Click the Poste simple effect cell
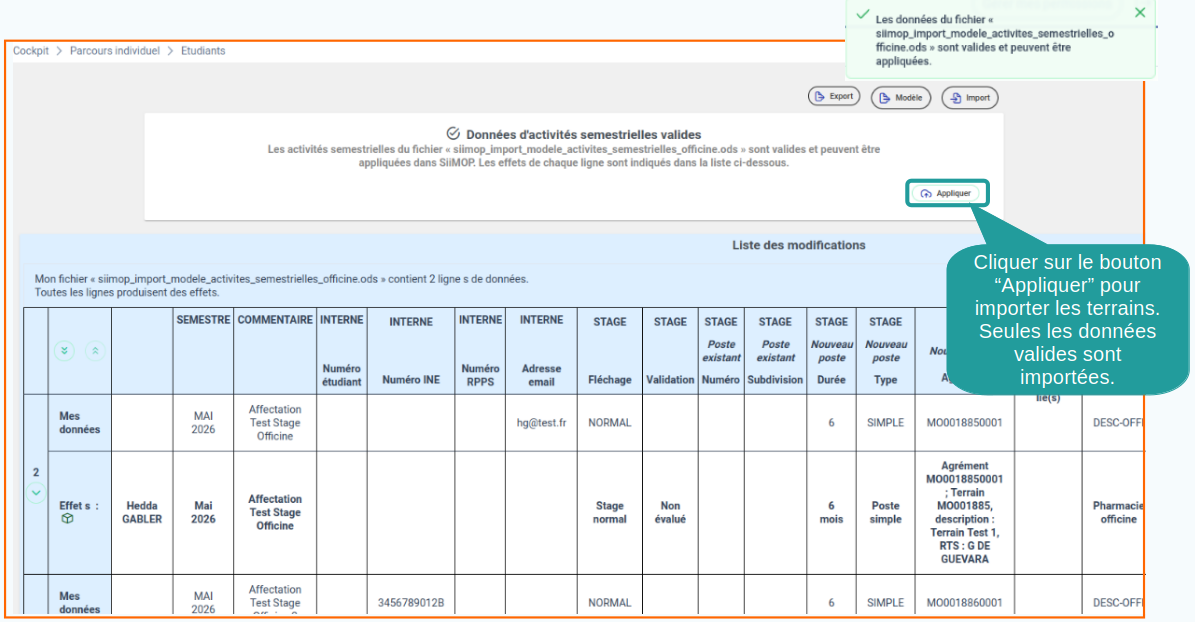The height and width of the screenshot is (622, 1195). (x=886, y=512)
